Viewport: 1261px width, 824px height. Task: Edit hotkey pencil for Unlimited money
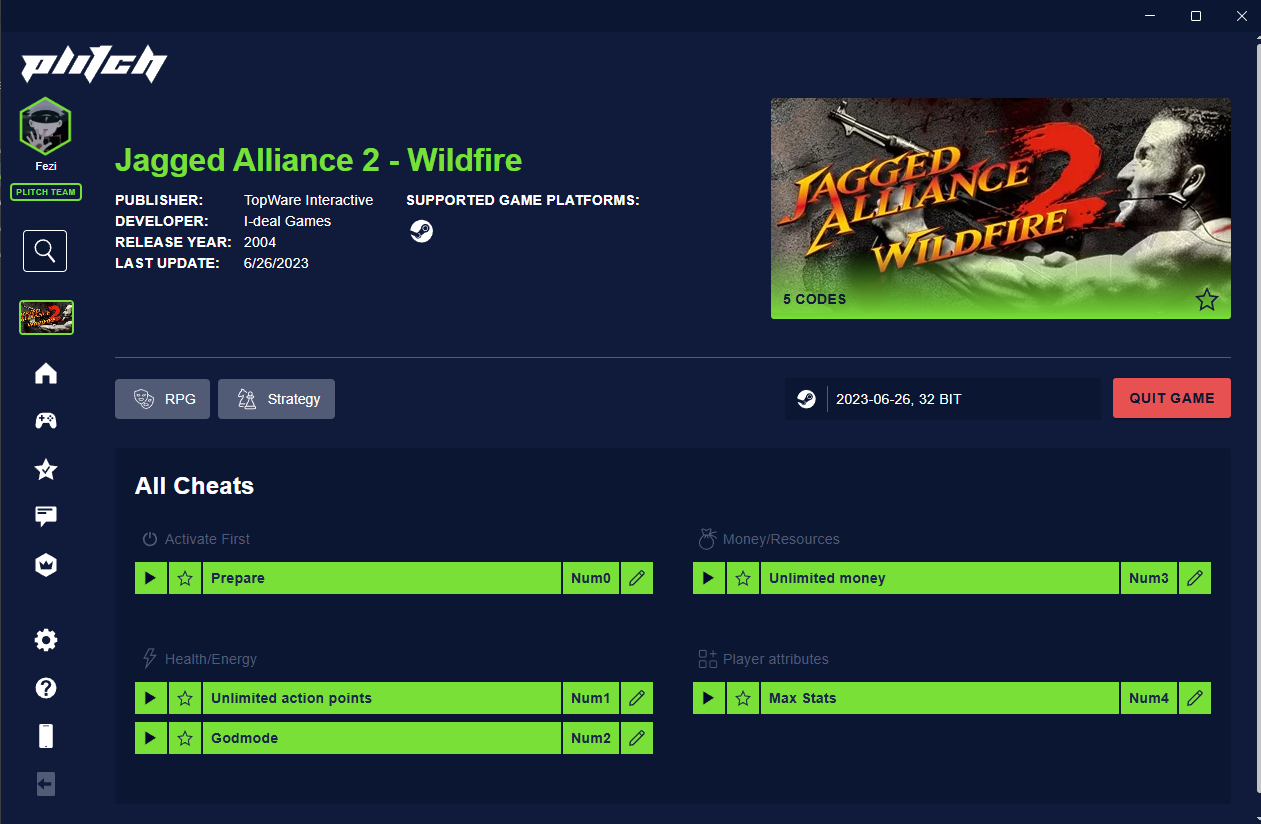coord(1195,578)
